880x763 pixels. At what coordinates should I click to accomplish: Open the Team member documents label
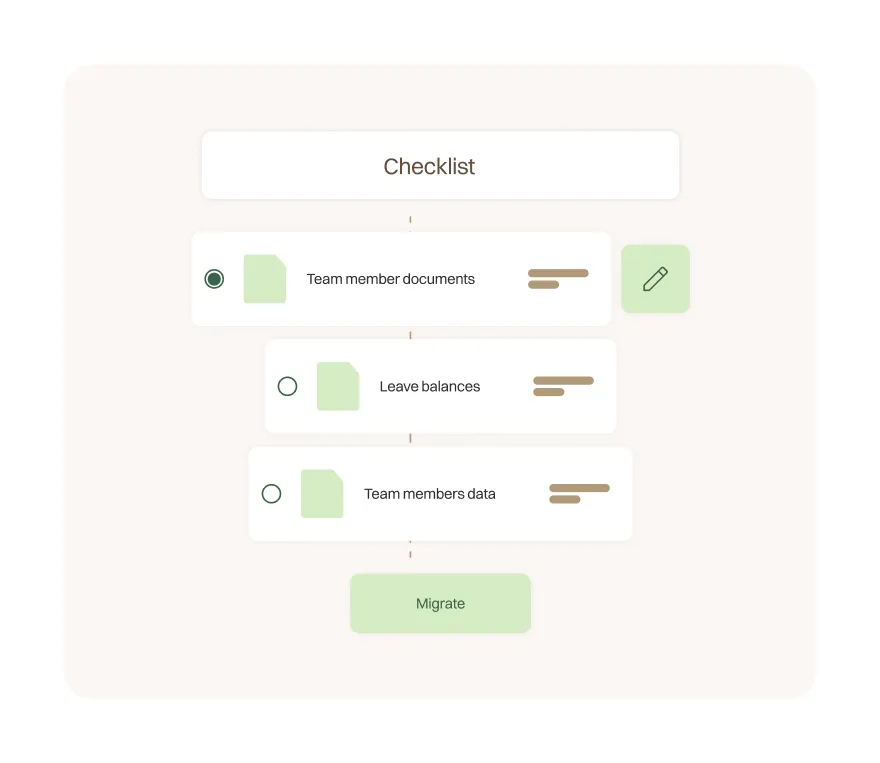[390, 279]
